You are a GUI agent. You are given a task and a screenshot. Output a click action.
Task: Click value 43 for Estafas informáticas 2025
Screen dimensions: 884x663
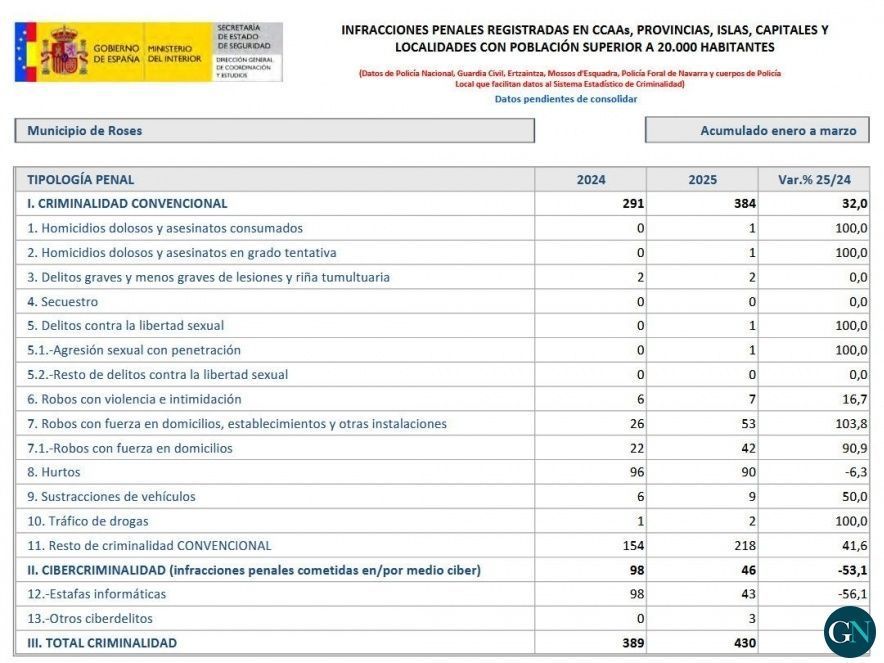749,594
